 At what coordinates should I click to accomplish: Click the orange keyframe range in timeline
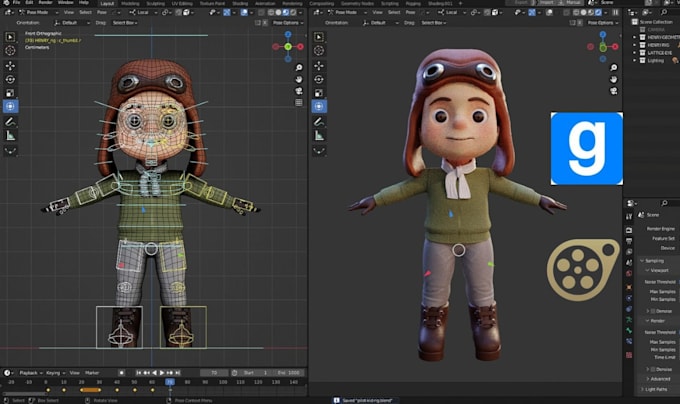[x=91, y=390]
